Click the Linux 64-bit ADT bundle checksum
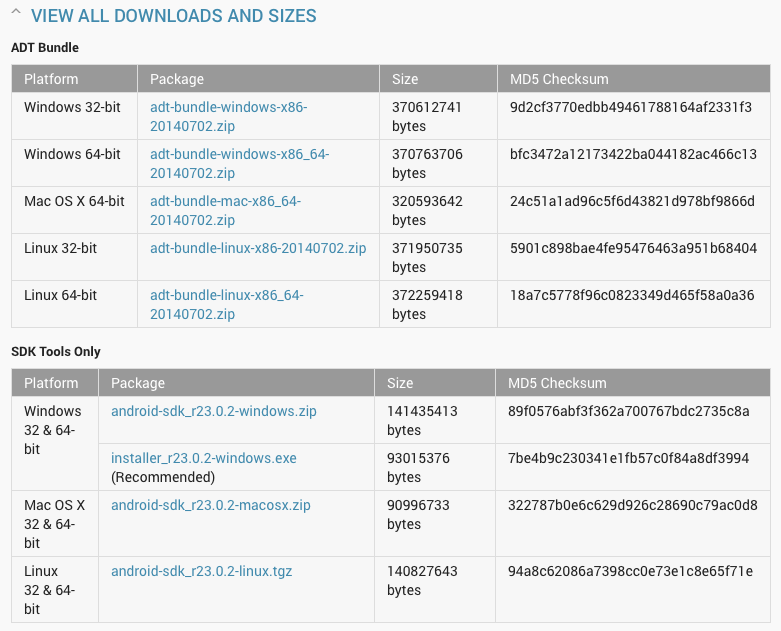 pos(632,295)
